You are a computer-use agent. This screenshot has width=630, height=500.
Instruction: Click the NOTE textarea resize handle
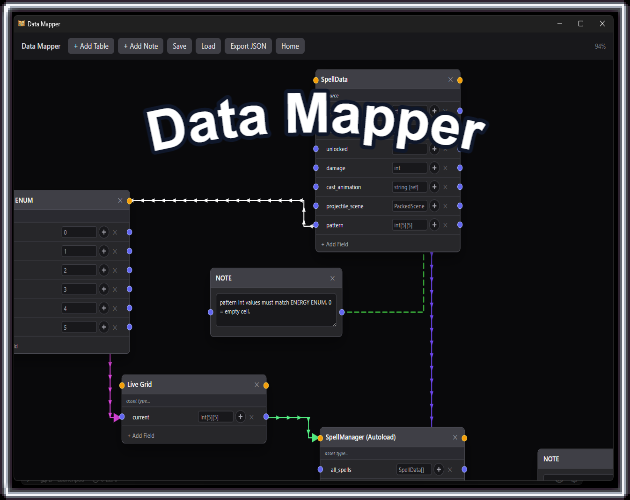pyautogui.click(x=334, y=324)
